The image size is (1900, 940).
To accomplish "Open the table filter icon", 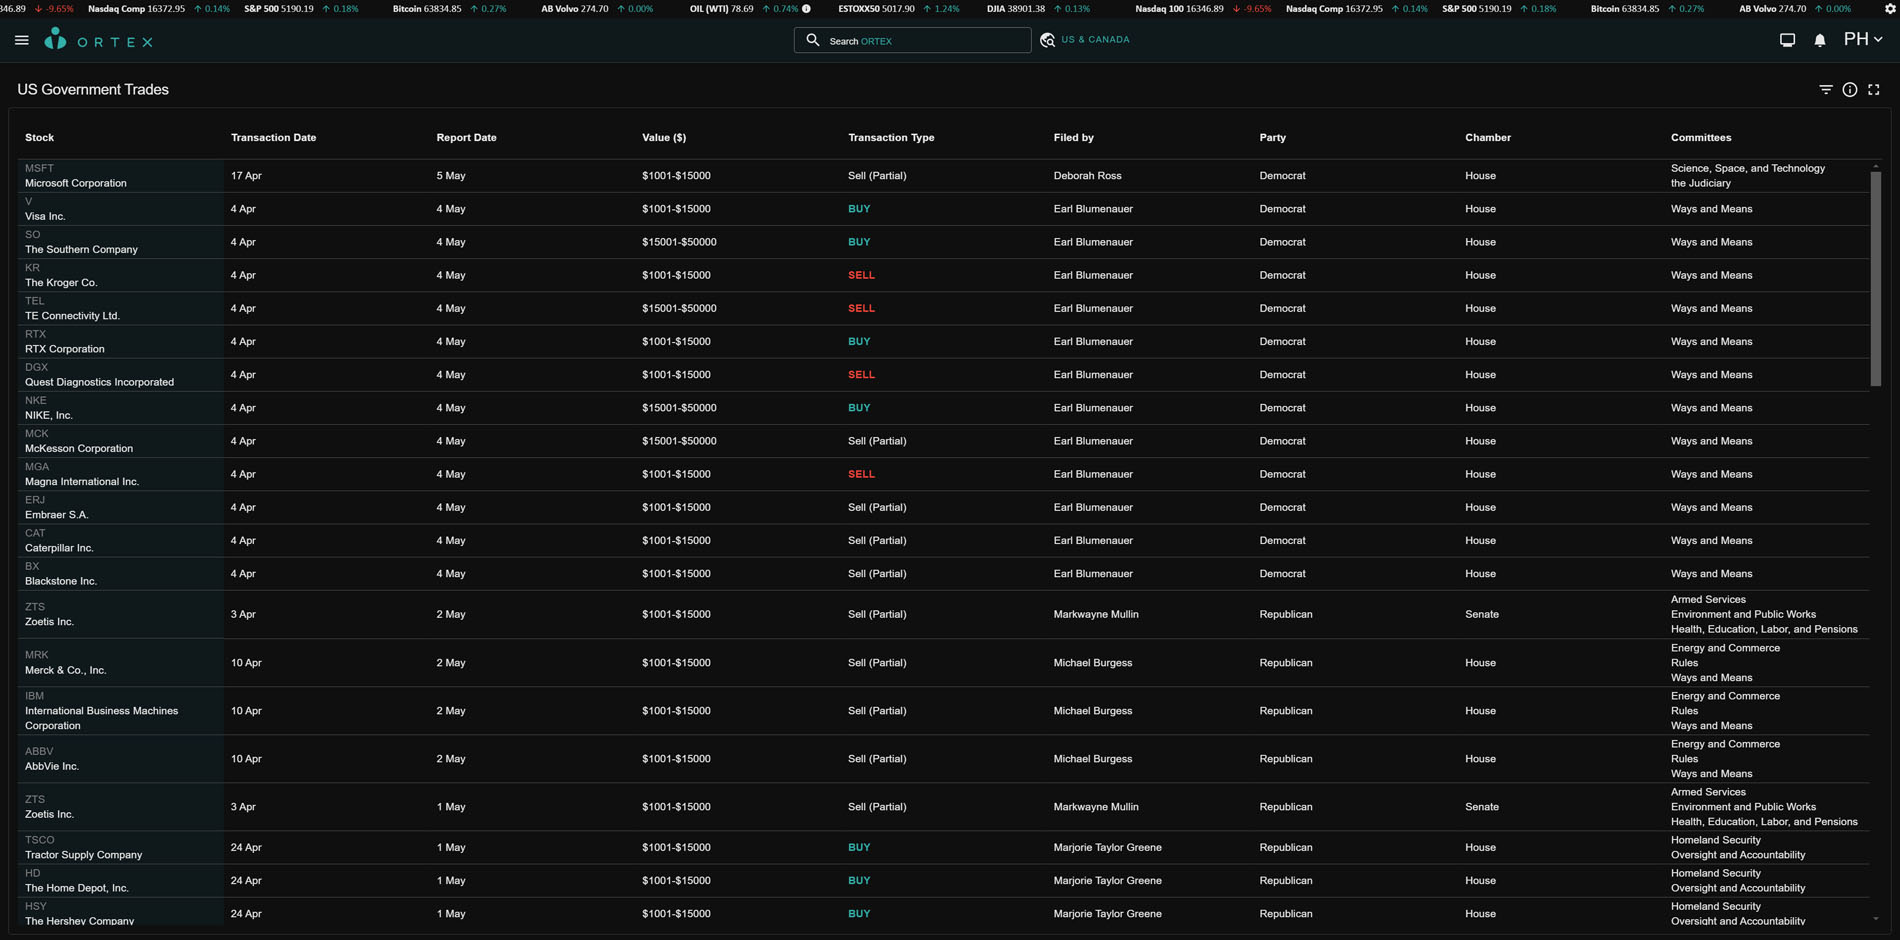I will tap(1825, 90).
